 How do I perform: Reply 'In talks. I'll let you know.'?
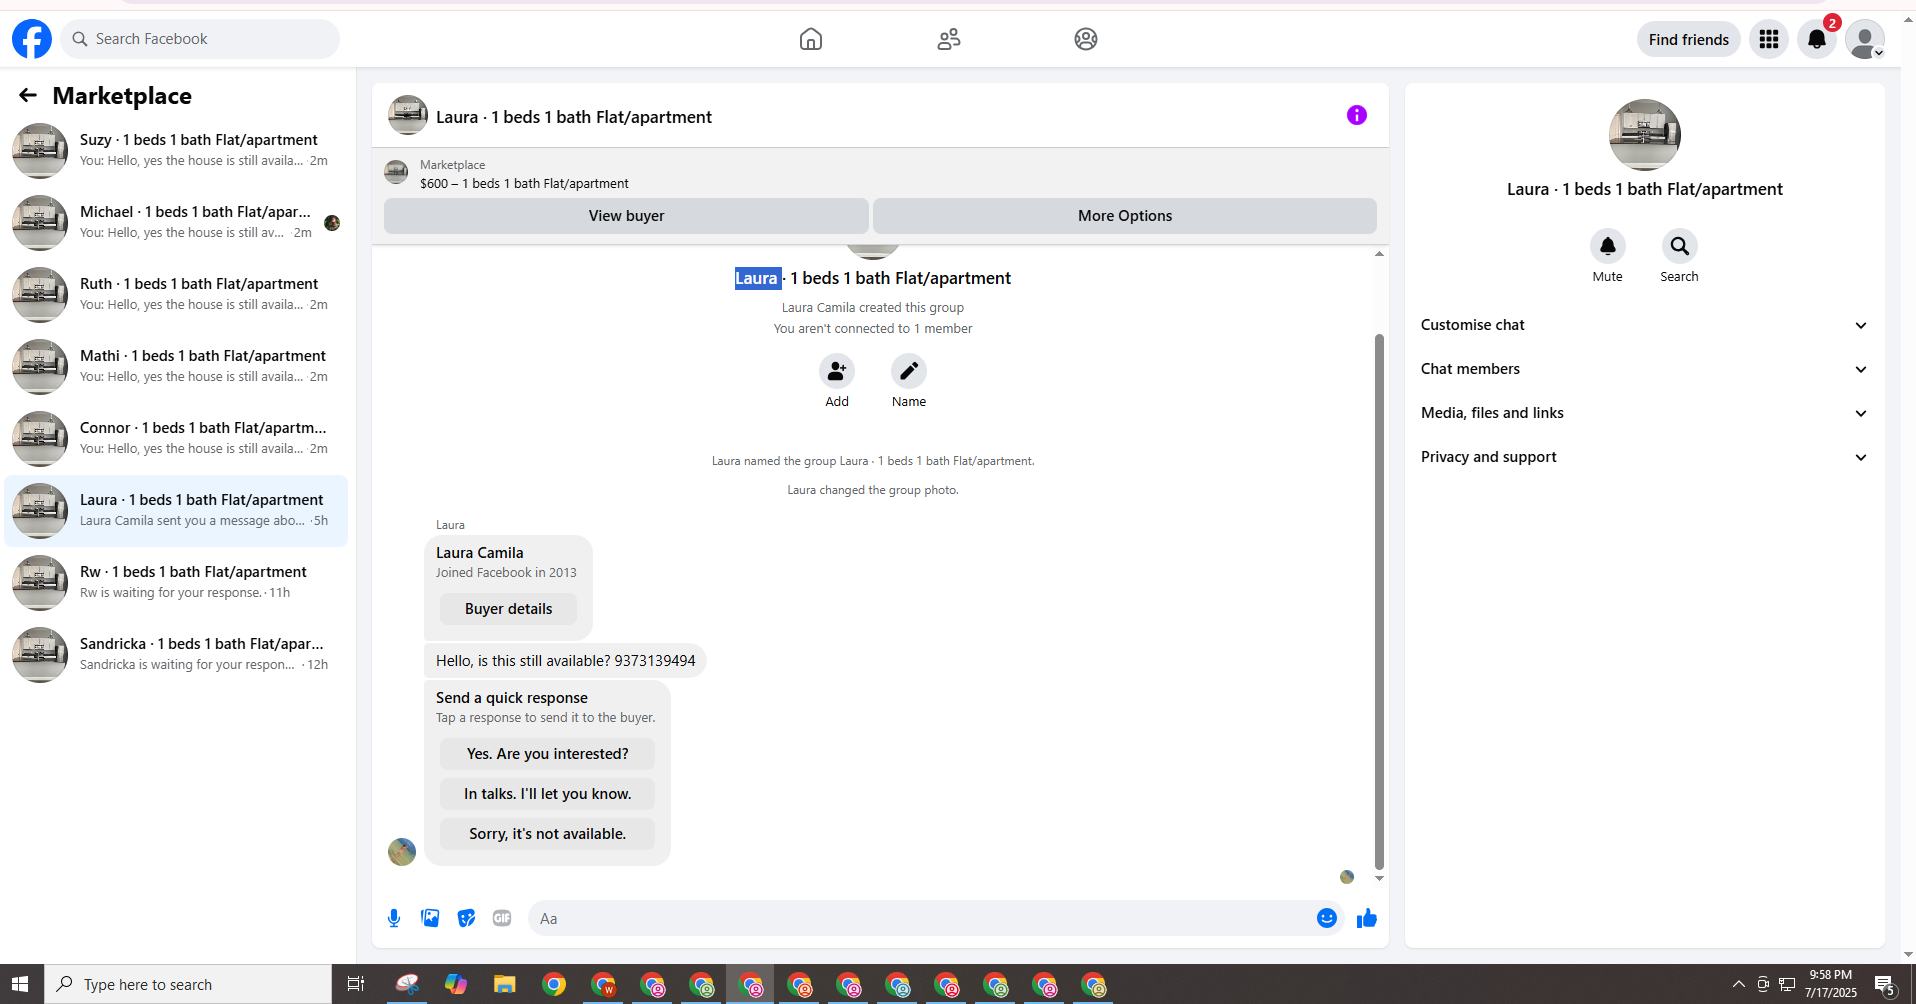(x=548, y=794)
